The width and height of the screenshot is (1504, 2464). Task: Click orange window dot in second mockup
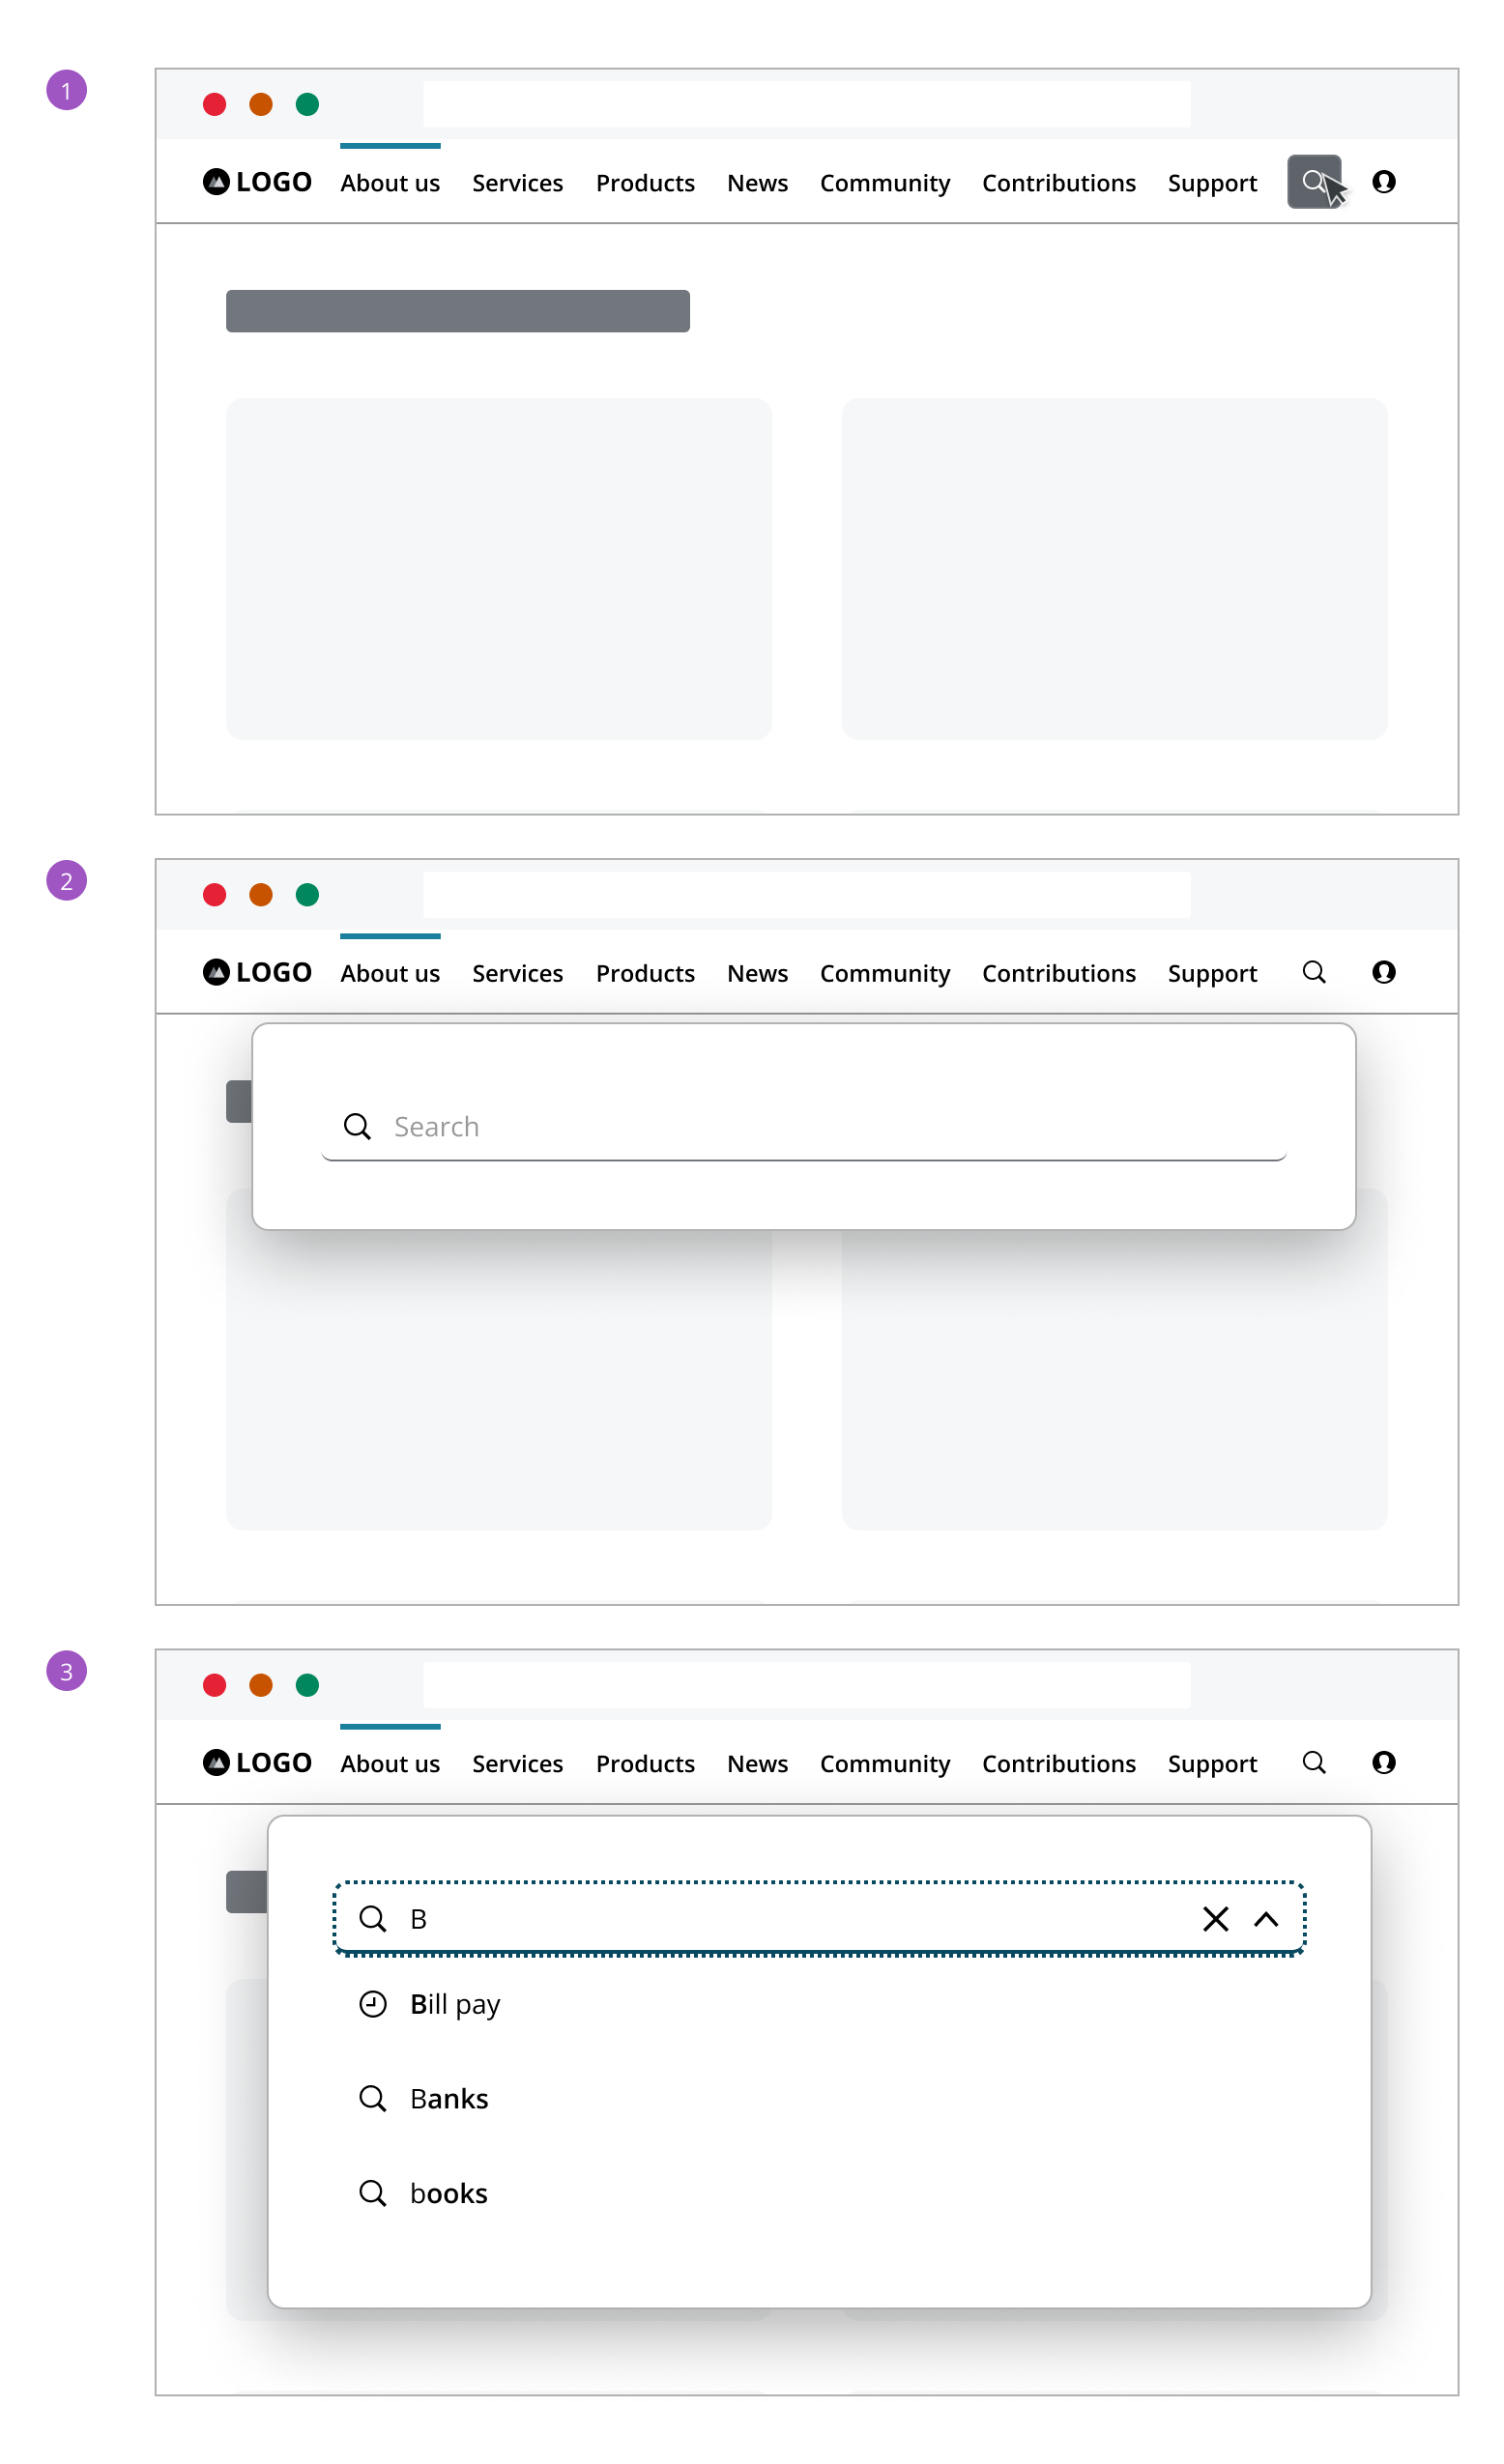261,894
